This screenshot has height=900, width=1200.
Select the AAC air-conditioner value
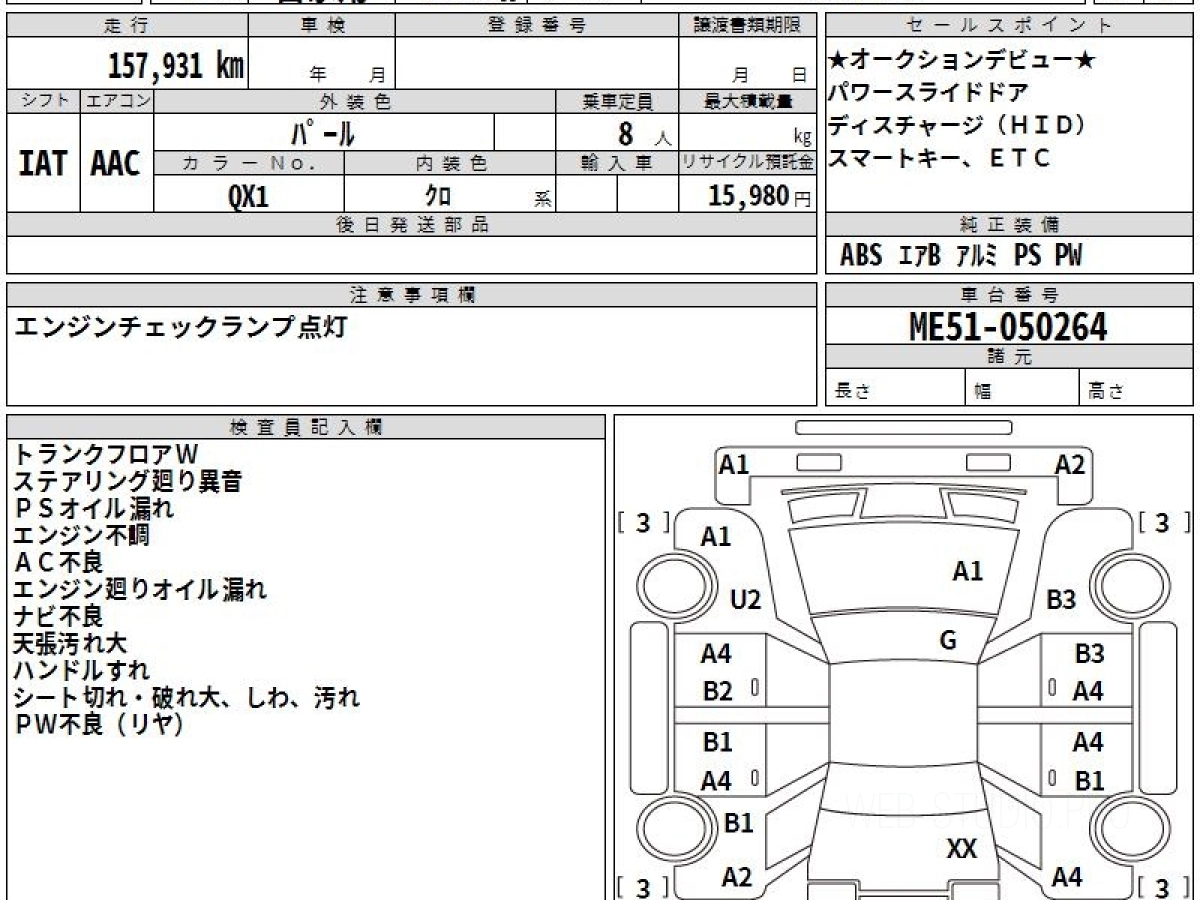pyautogui.click(x=116, y=163)
